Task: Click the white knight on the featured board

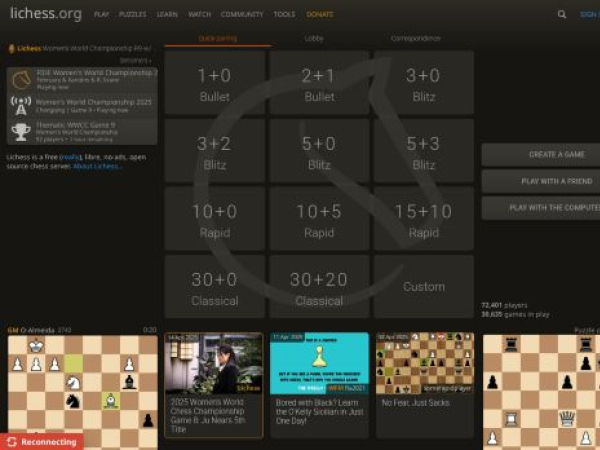Action: click(x=73, y=382)
